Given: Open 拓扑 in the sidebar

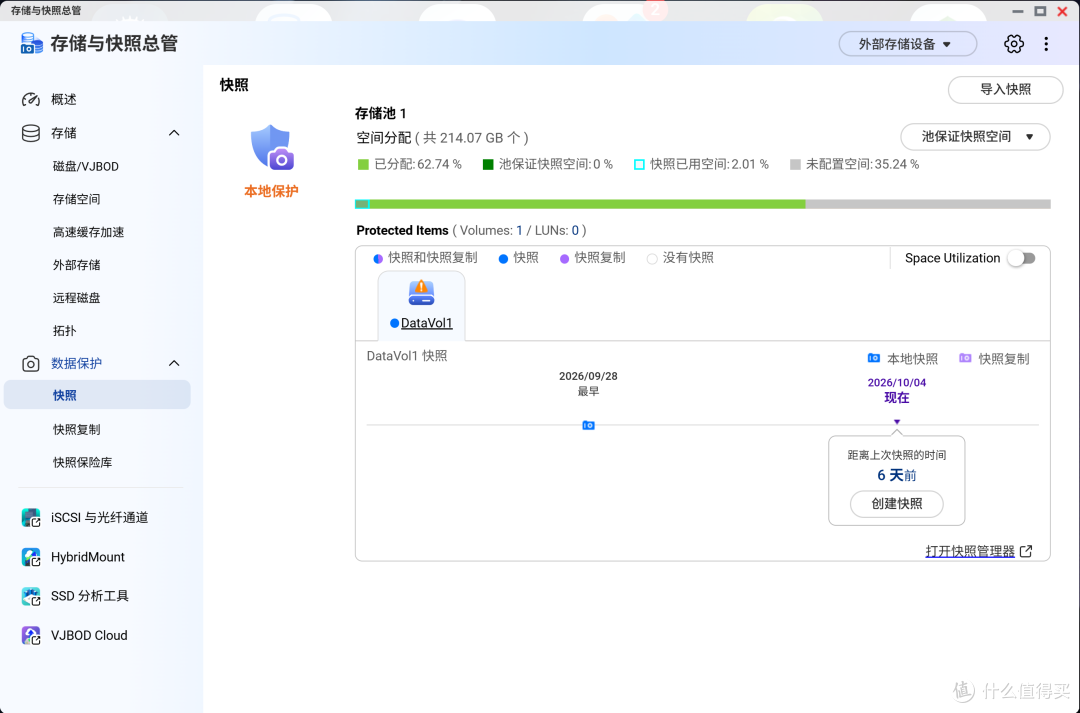Looking at the screenshot, I should [64, 331].
